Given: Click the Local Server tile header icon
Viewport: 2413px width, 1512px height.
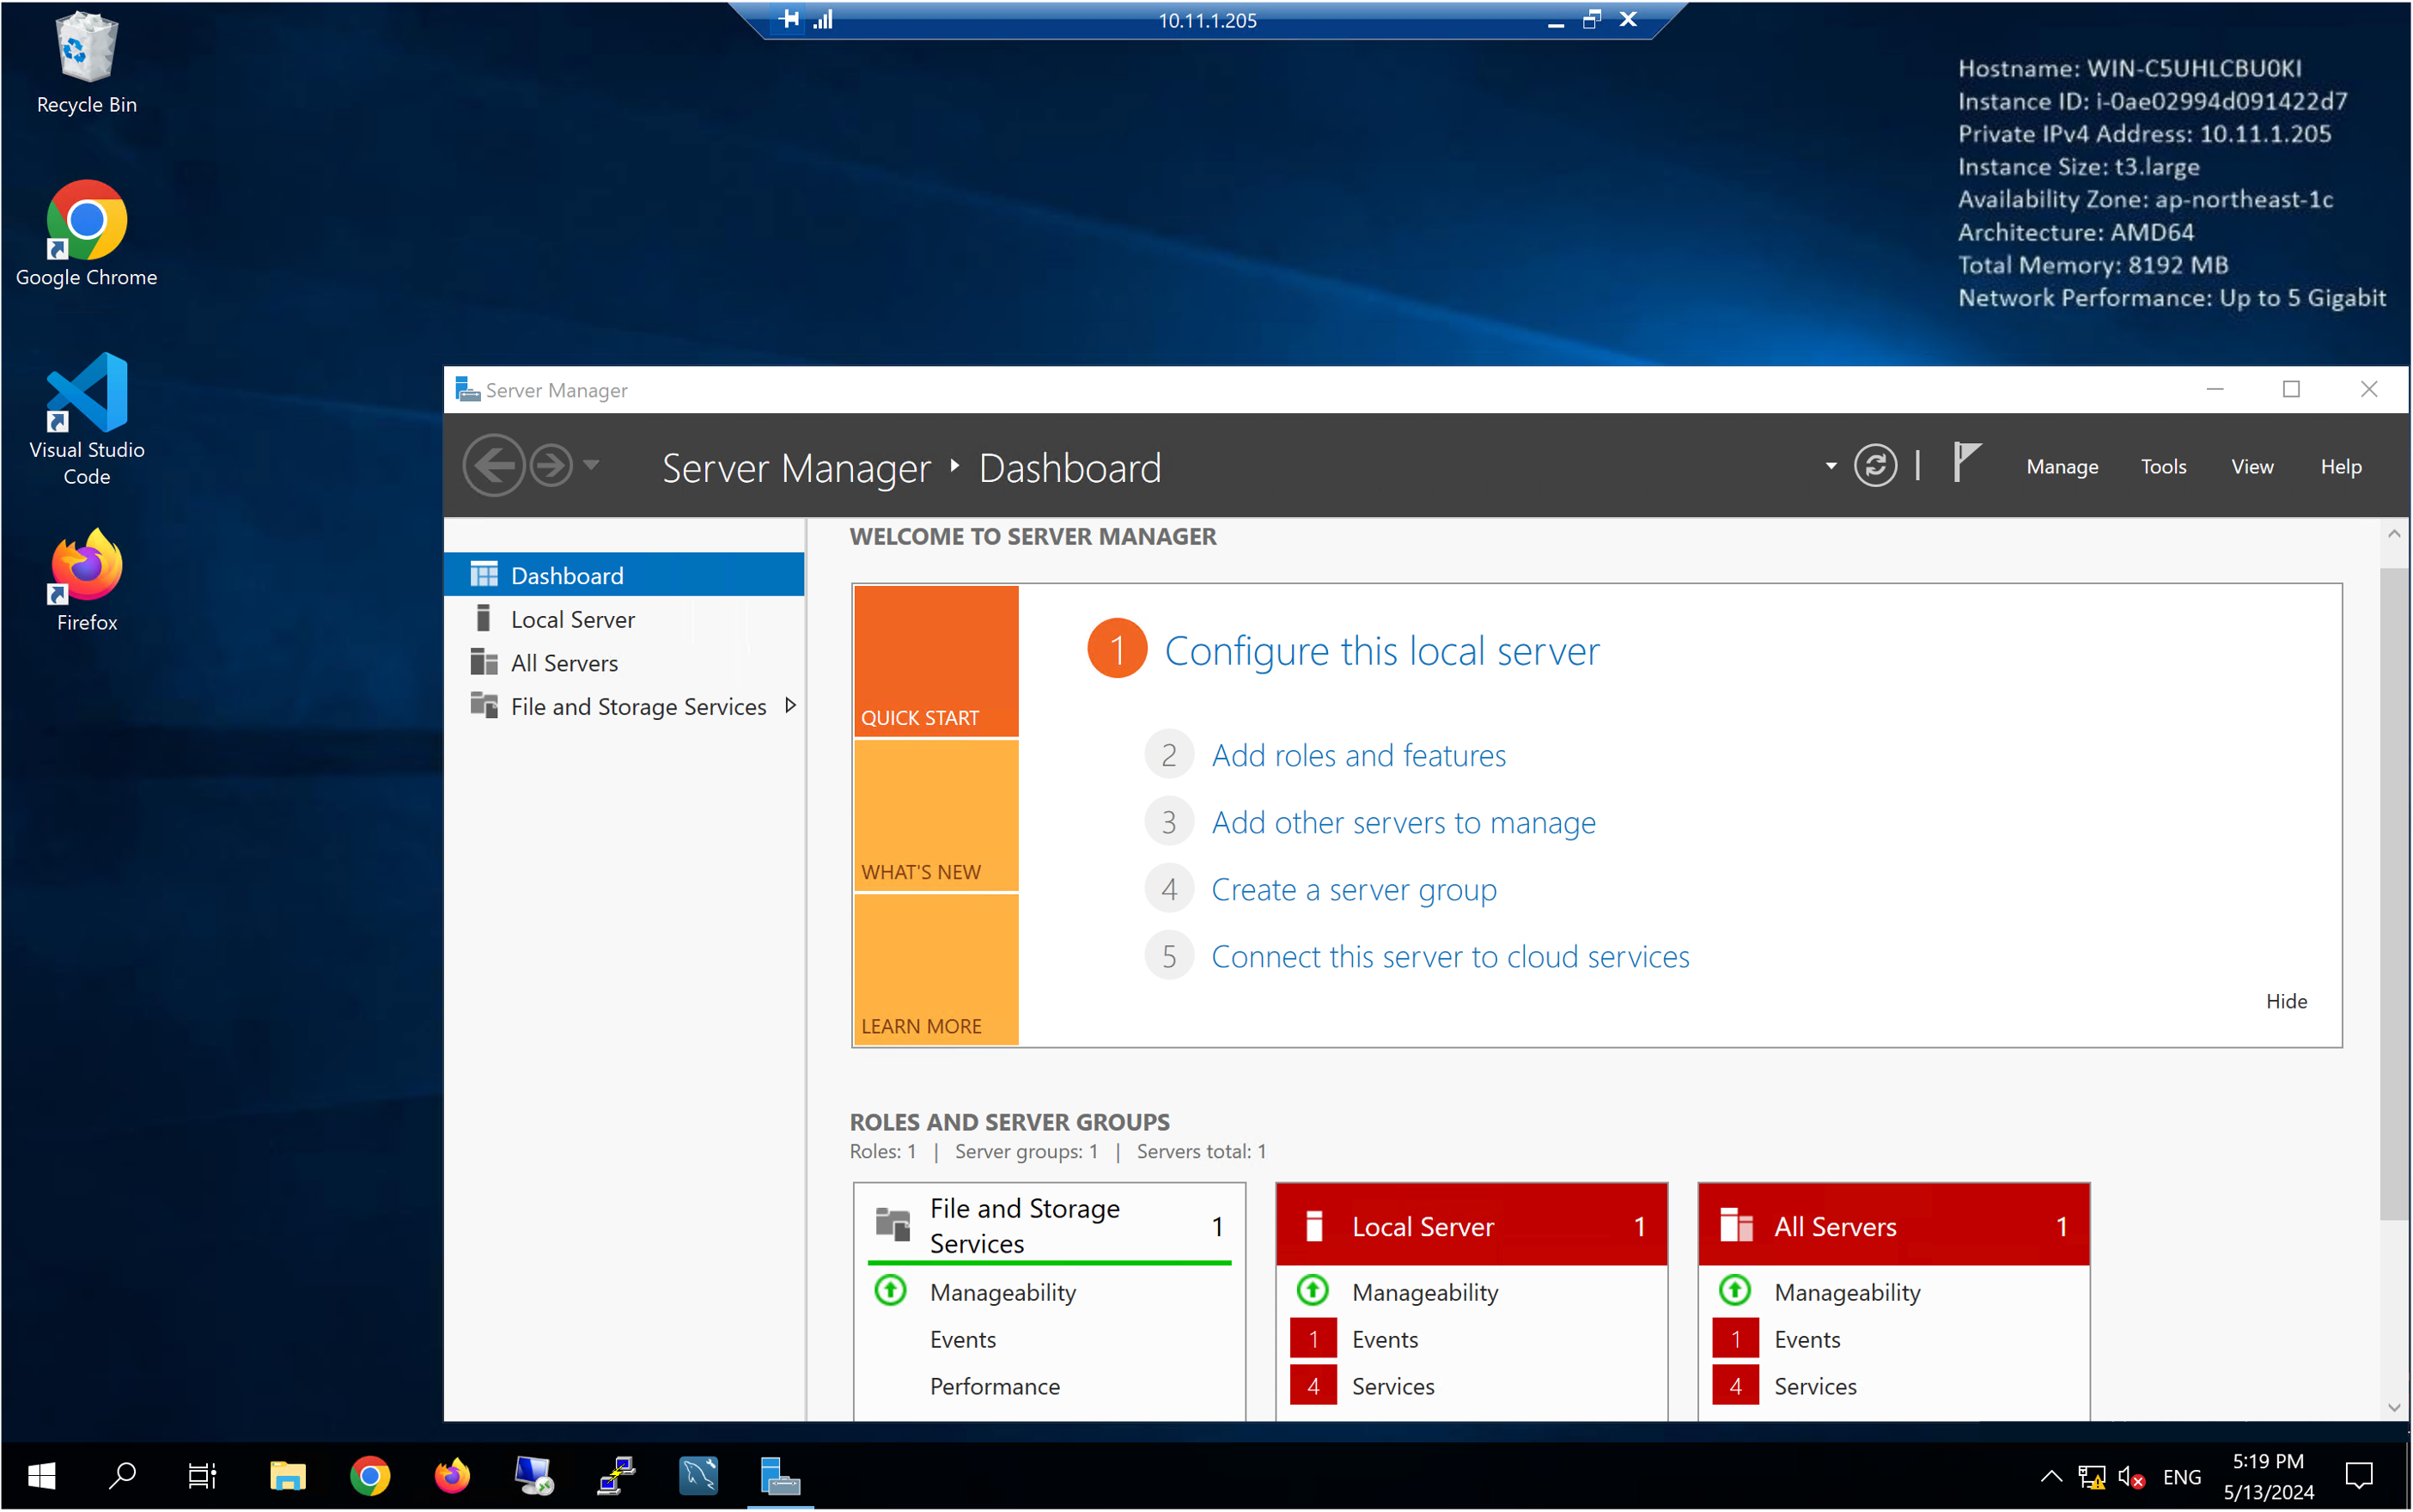Looking at the screenshot, I should click(x=1315, y=1226).
